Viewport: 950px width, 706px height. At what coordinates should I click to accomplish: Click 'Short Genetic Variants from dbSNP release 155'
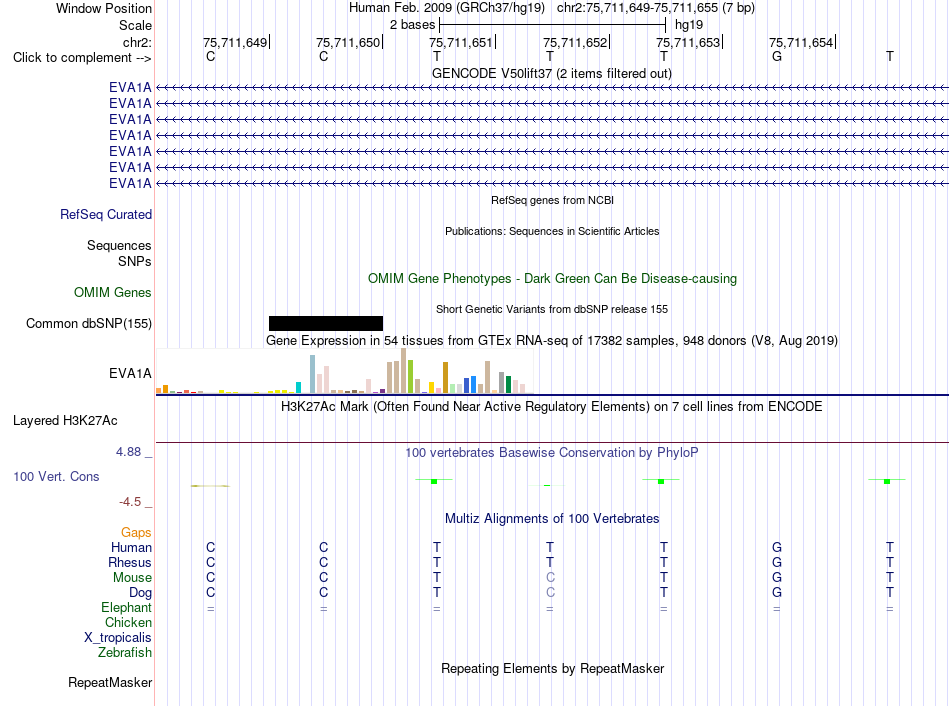(x=552, y=309)
